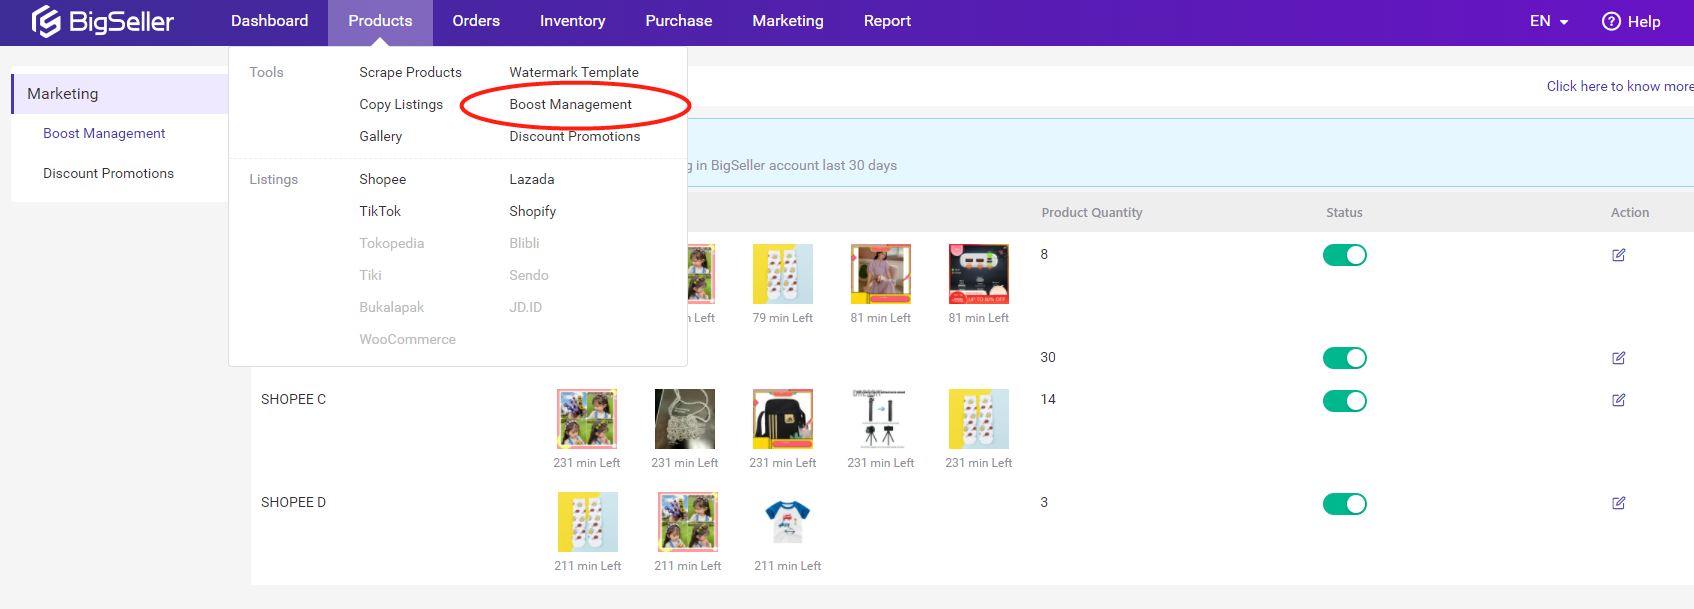The height and width of the screenshot is (609, 1694).
Task: Click edit icon for the 30-product row
Action: point(1618,358)
